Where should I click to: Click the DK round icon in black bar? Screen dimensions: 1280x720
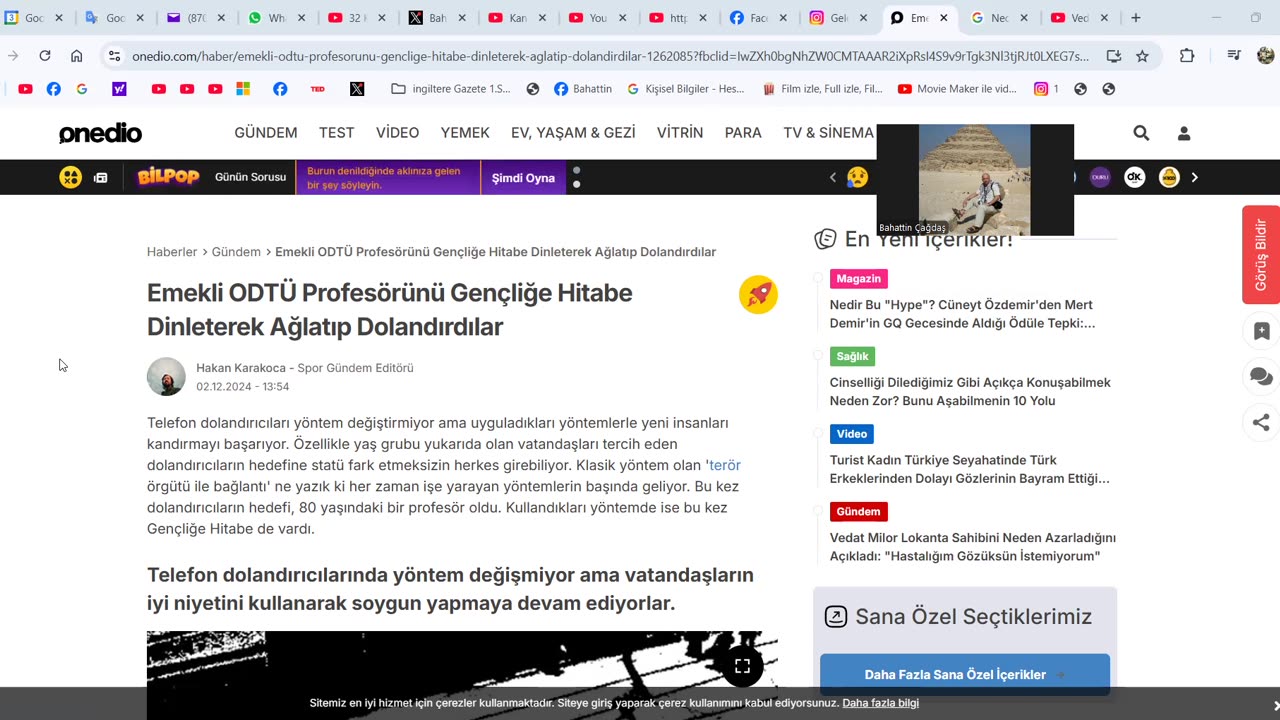click(1135, 177)
